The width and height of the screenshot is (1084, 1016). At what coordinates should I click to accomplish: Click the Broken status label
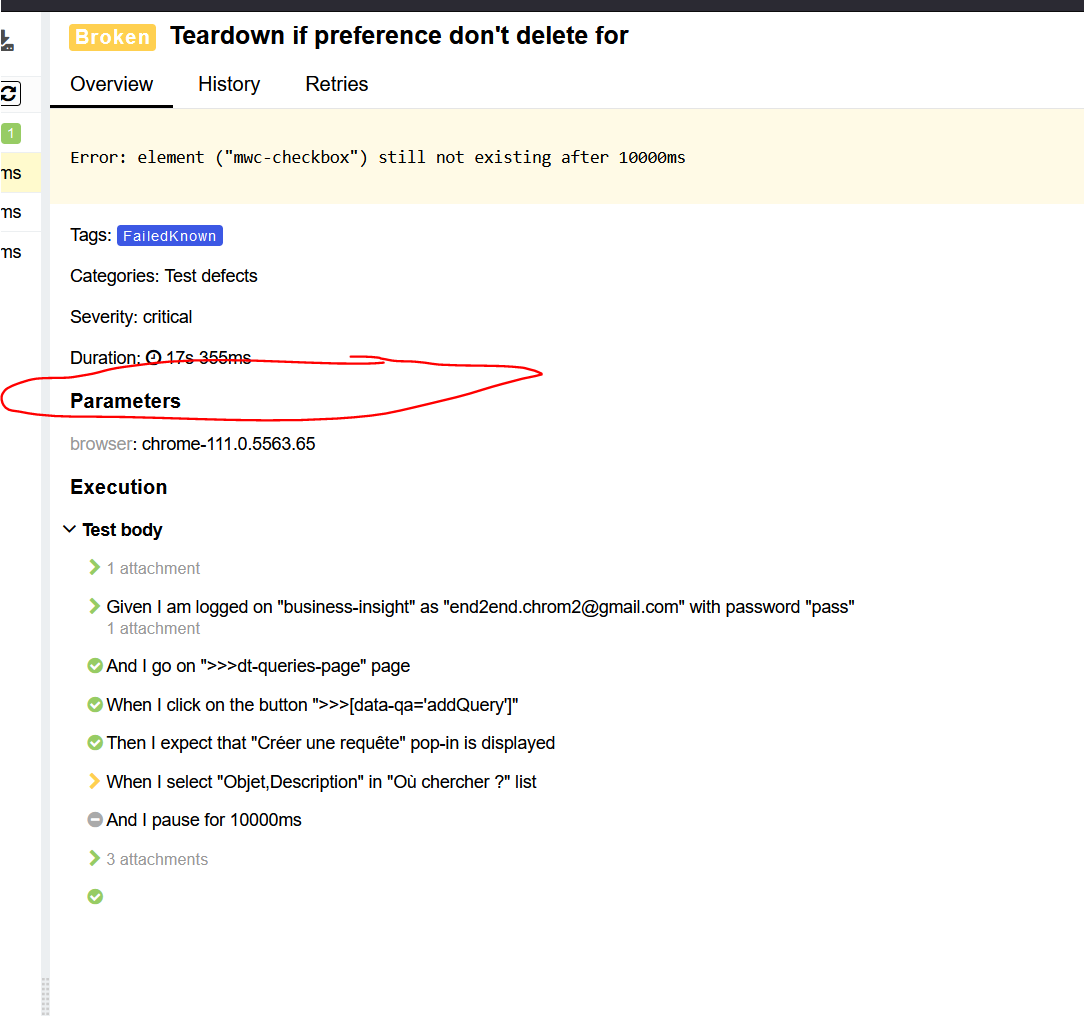[x=112, y=36]
